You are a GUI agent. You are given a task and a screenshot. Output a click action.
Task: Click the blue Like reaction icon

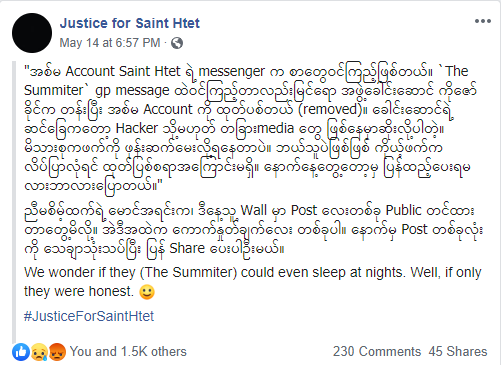[21, 352]
